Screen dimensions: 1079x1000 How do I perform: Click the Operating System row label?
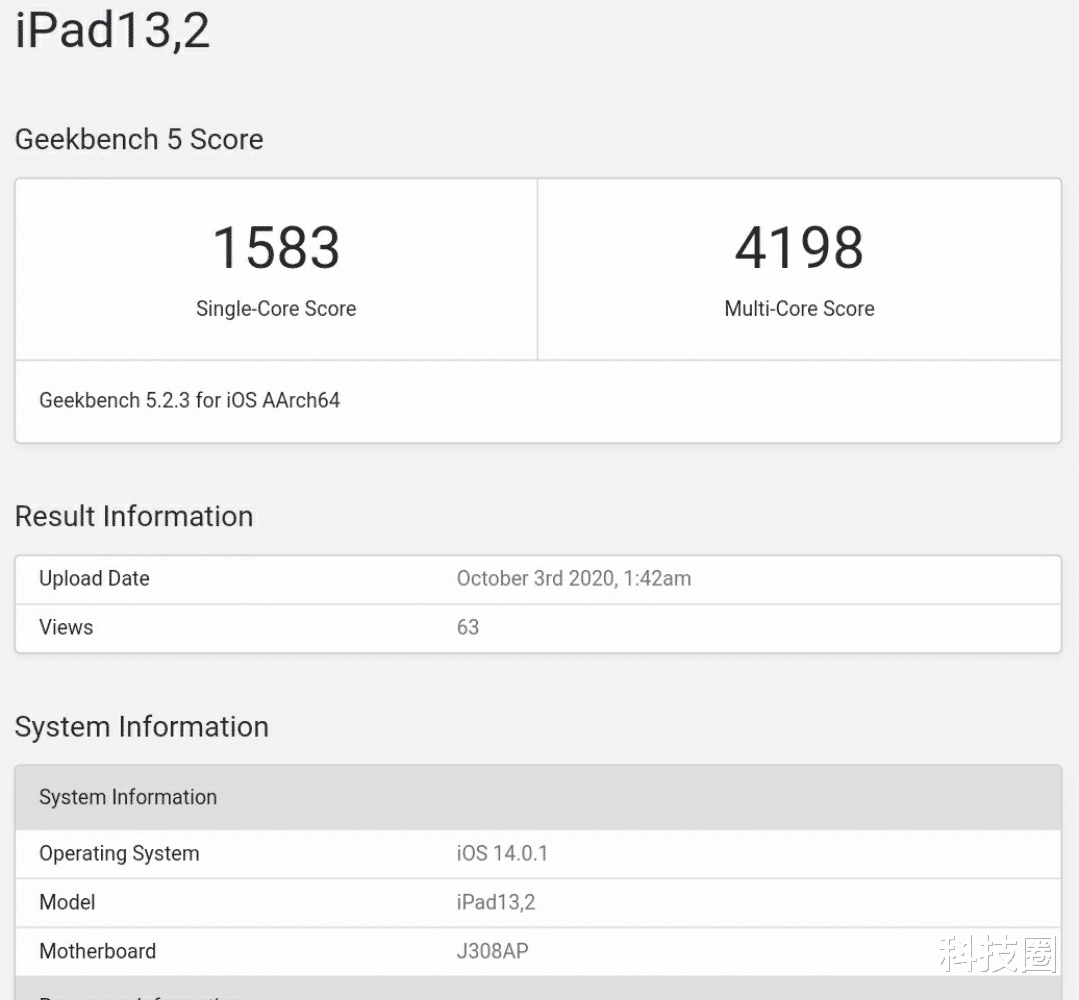point(119,853)
